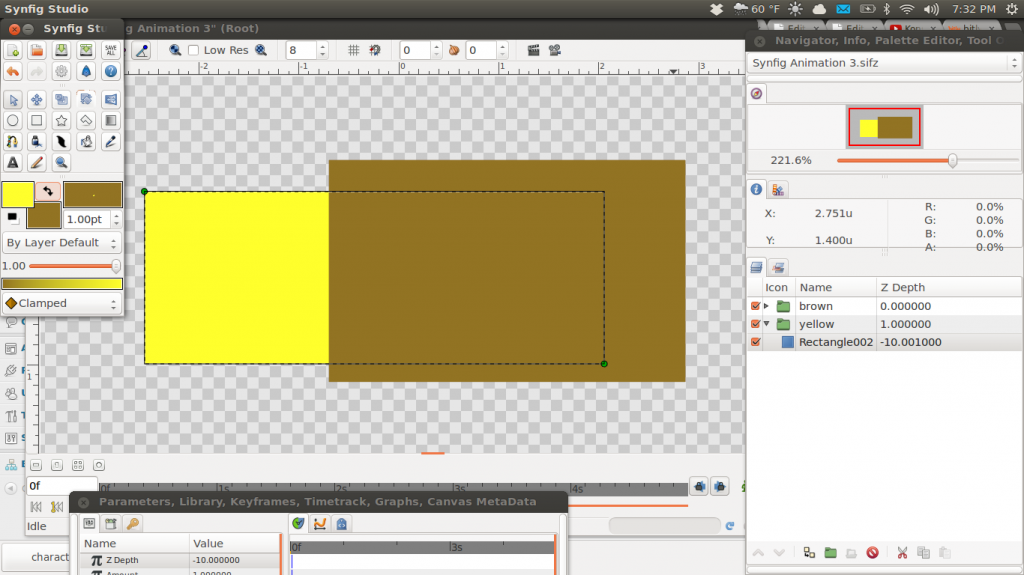Open the Parameters tab in the bottom panel

pyautogui.click(x=89, y=523)
